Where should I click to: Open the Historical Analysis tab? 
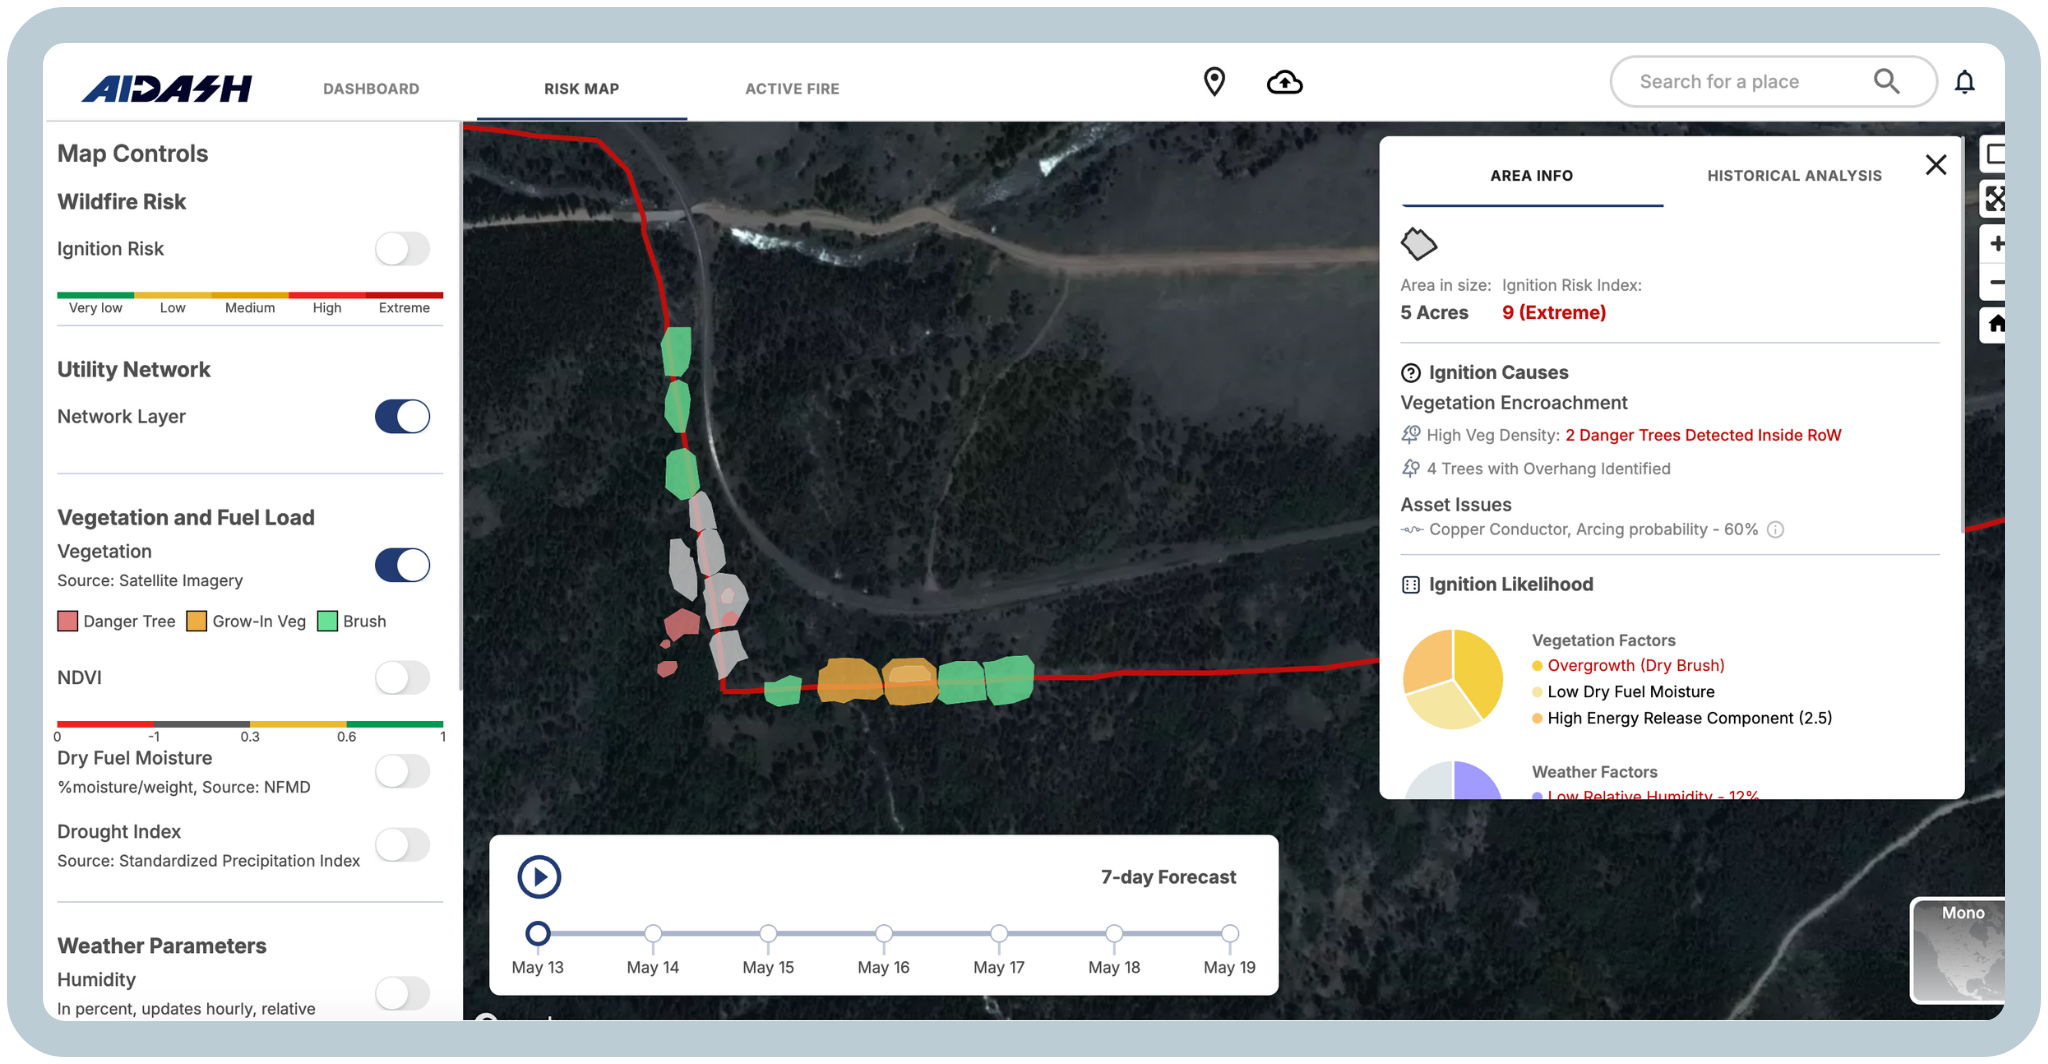pyautogui.click(x=1795, y=176)
